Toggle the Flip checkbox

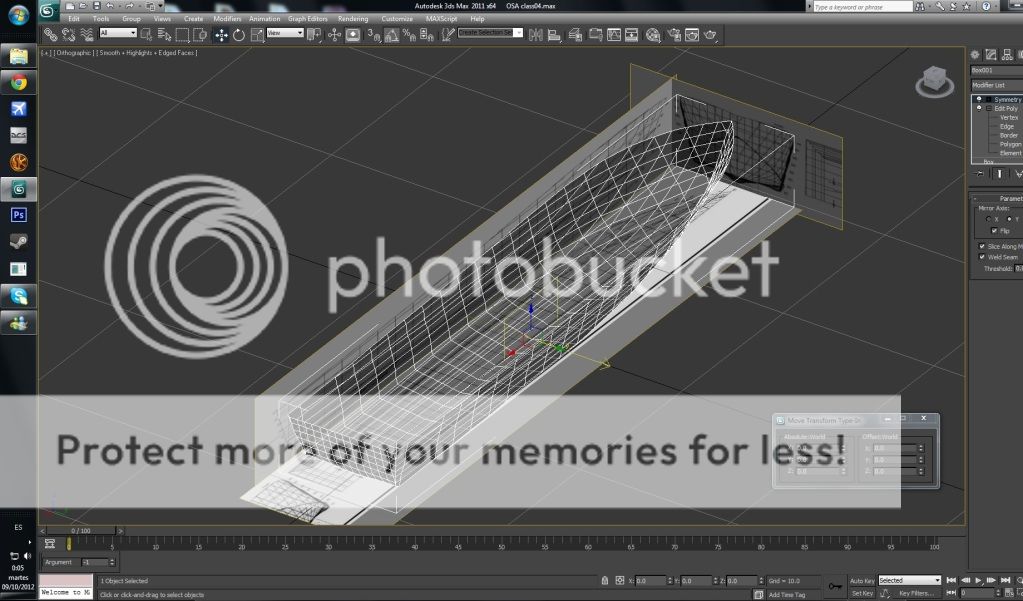(x=993, y=231)
